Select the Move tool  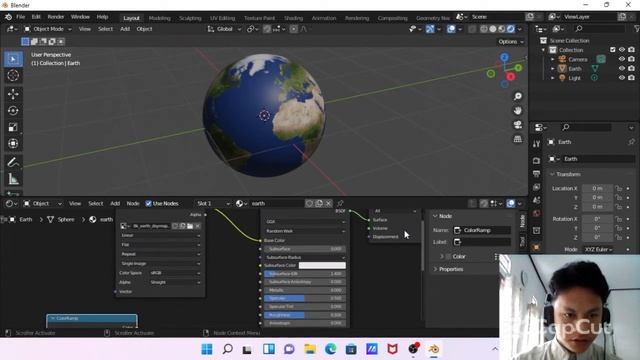coord(13,94)
